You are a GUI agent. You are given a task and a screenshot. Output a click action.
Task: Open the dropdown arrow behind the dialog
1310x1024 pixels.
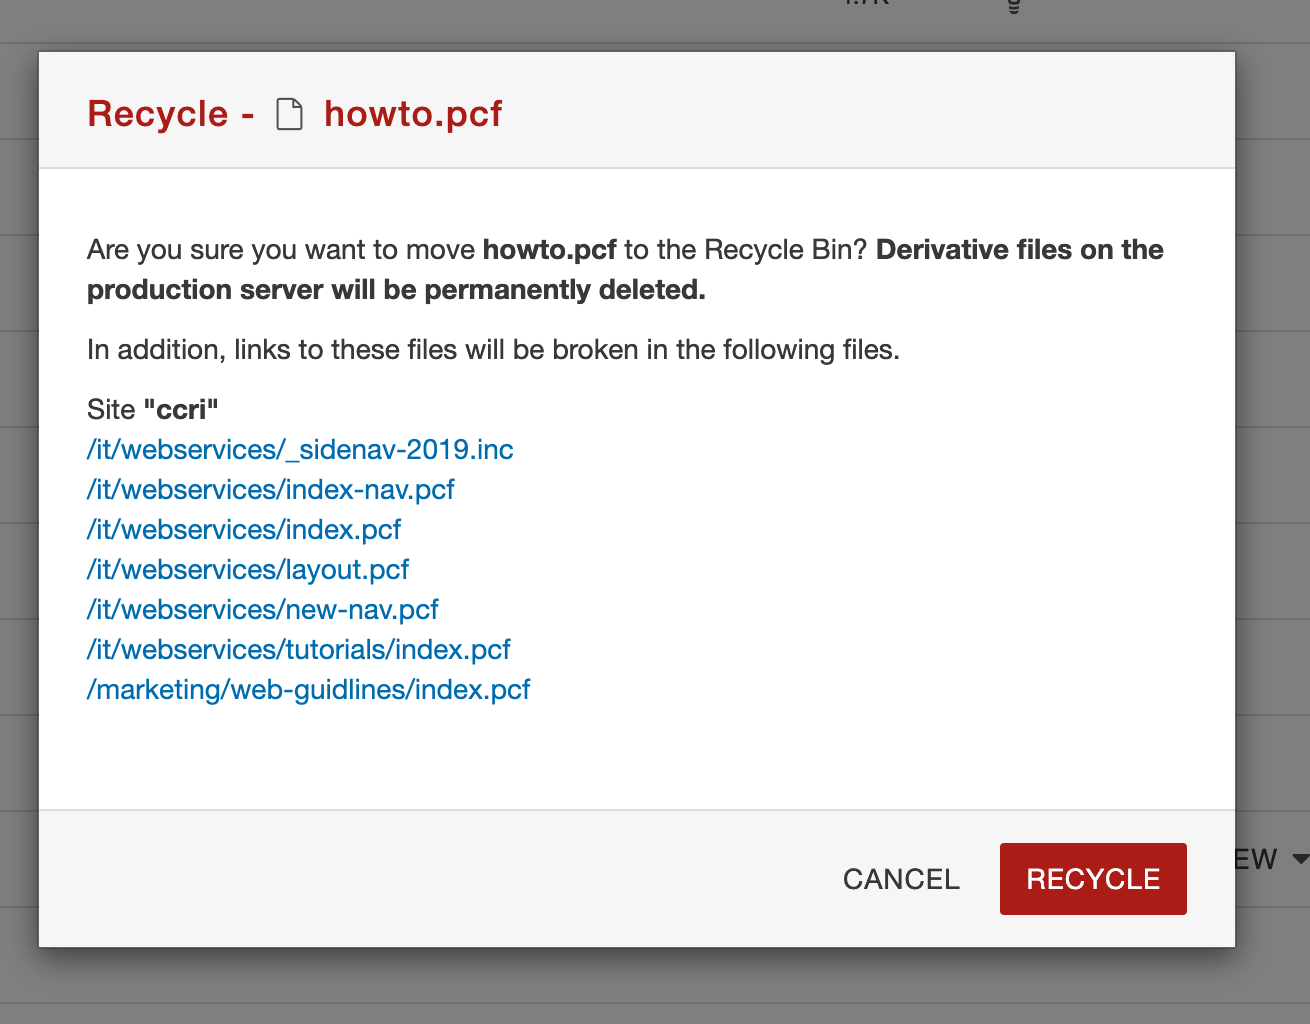pyautogui.click(x=1300, y=859)
